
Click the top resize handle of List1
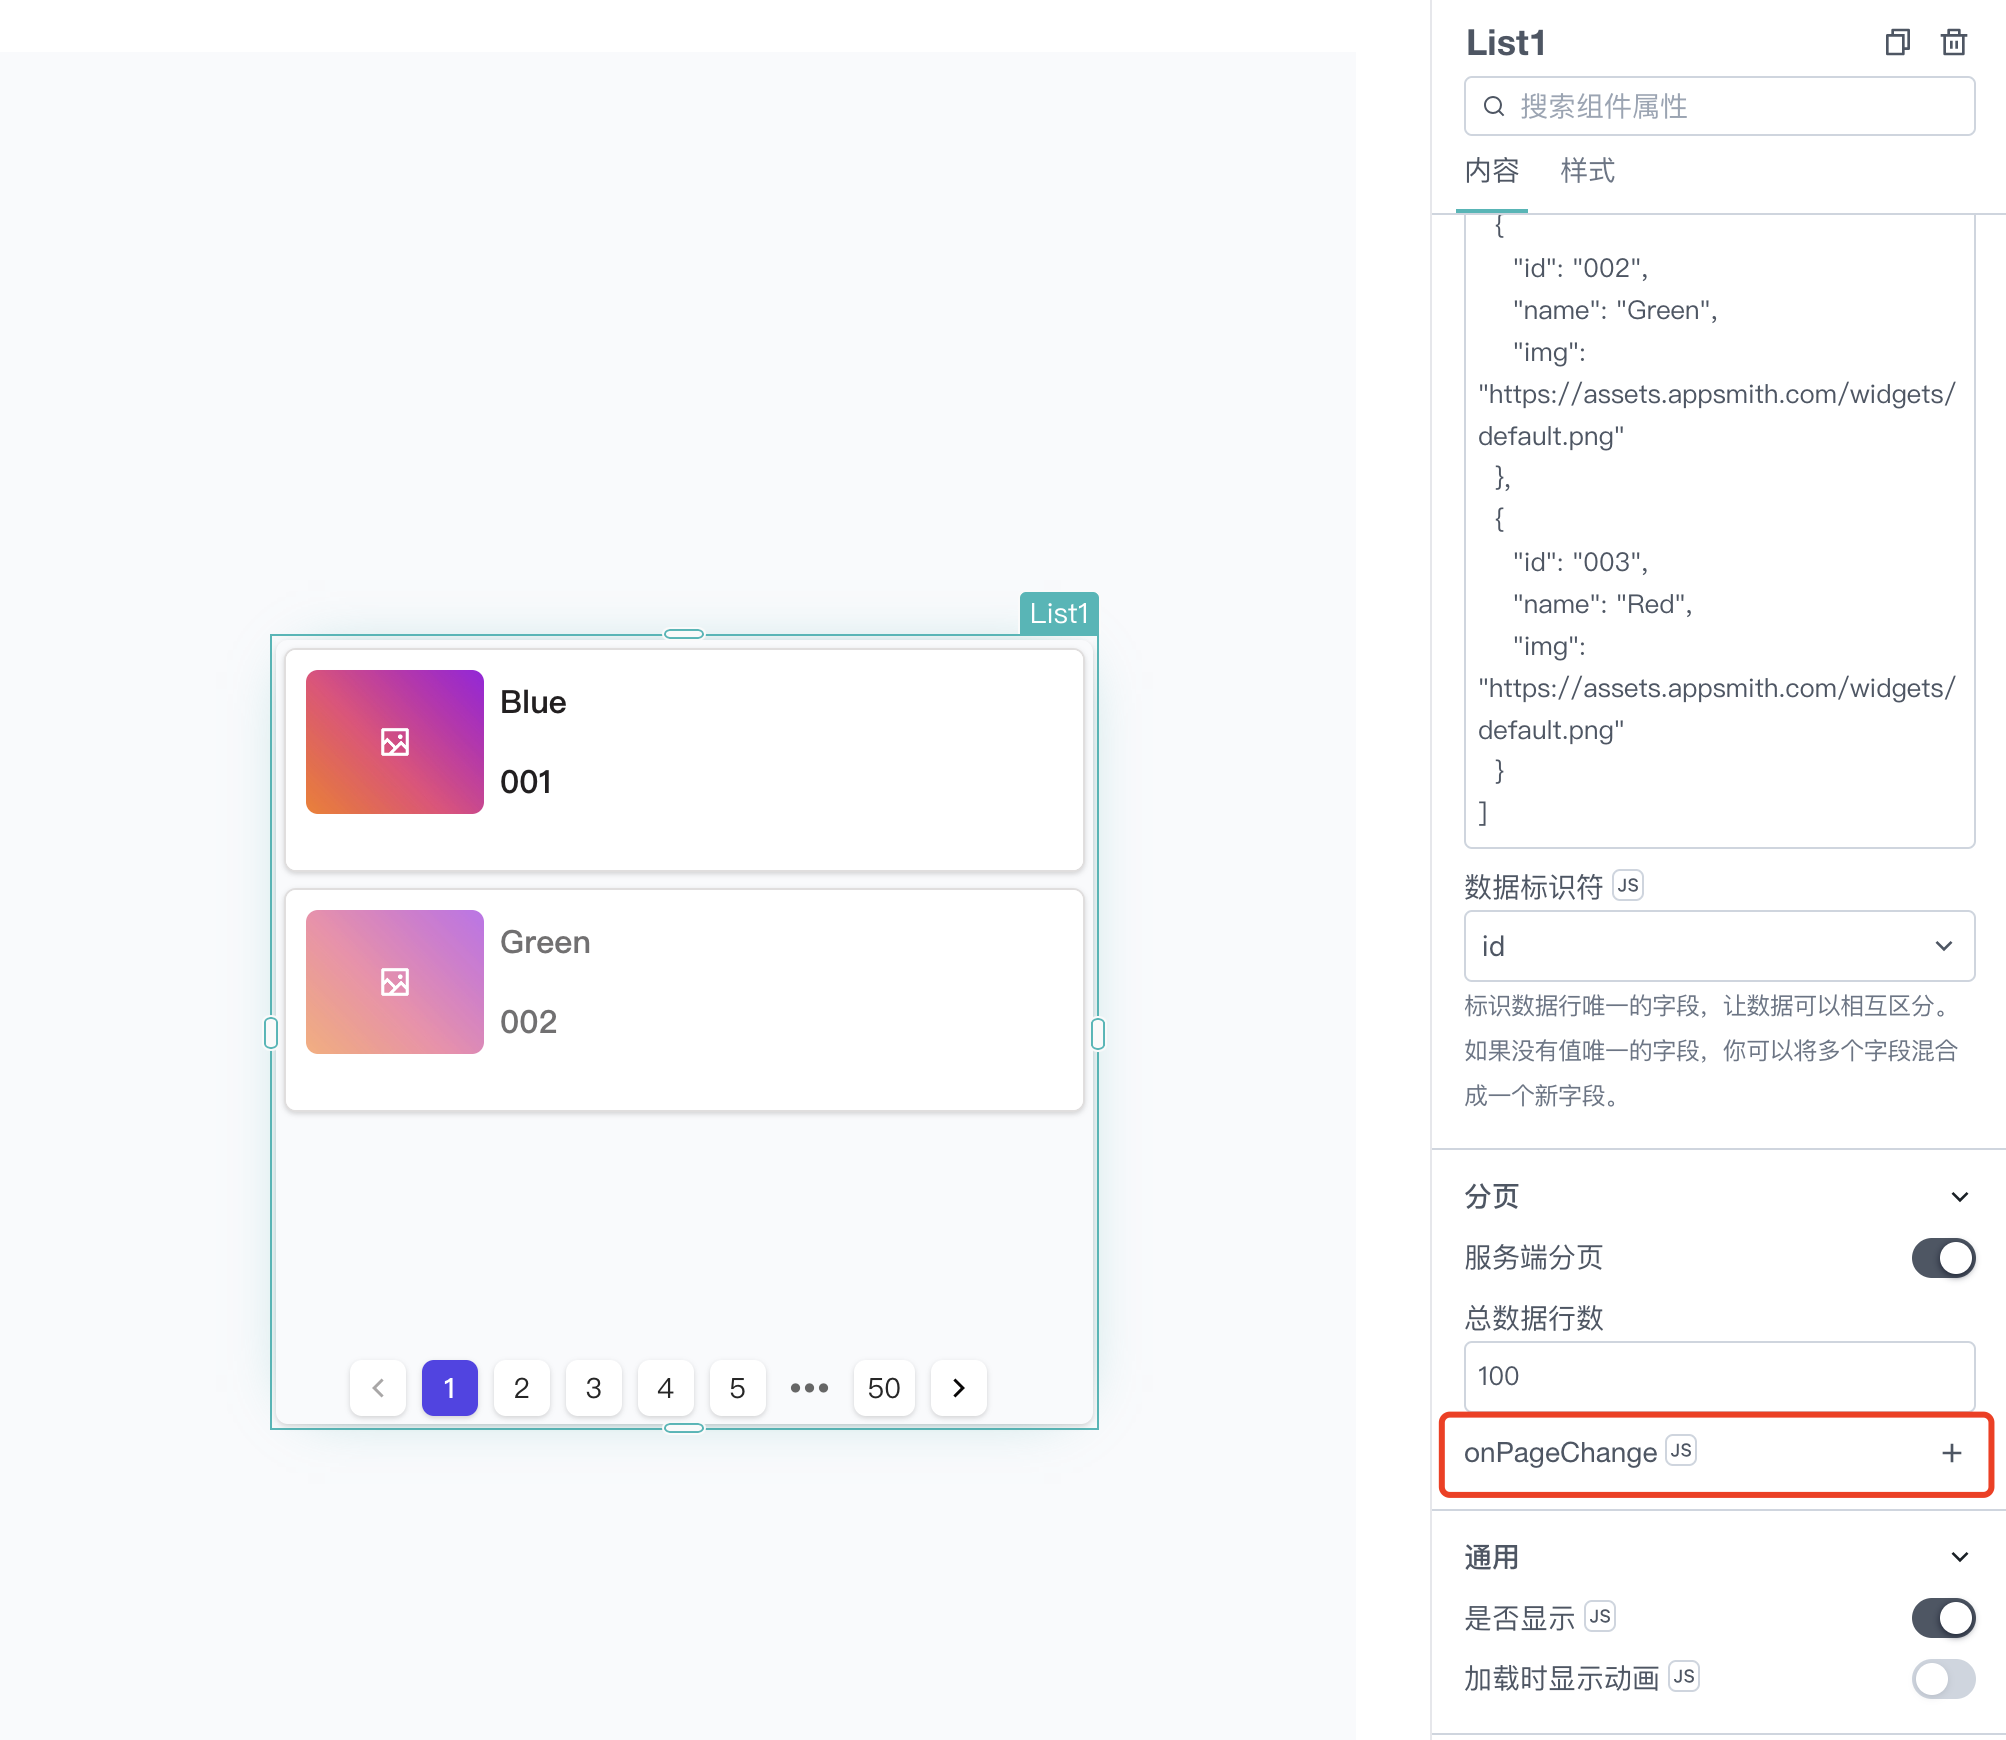(684, 634)
